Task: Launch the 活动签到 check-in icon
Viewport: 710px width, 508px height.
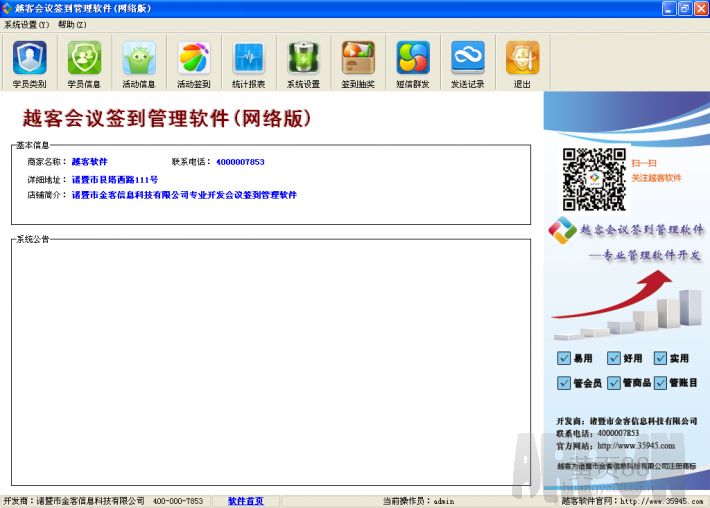Action: pos(194,58)
